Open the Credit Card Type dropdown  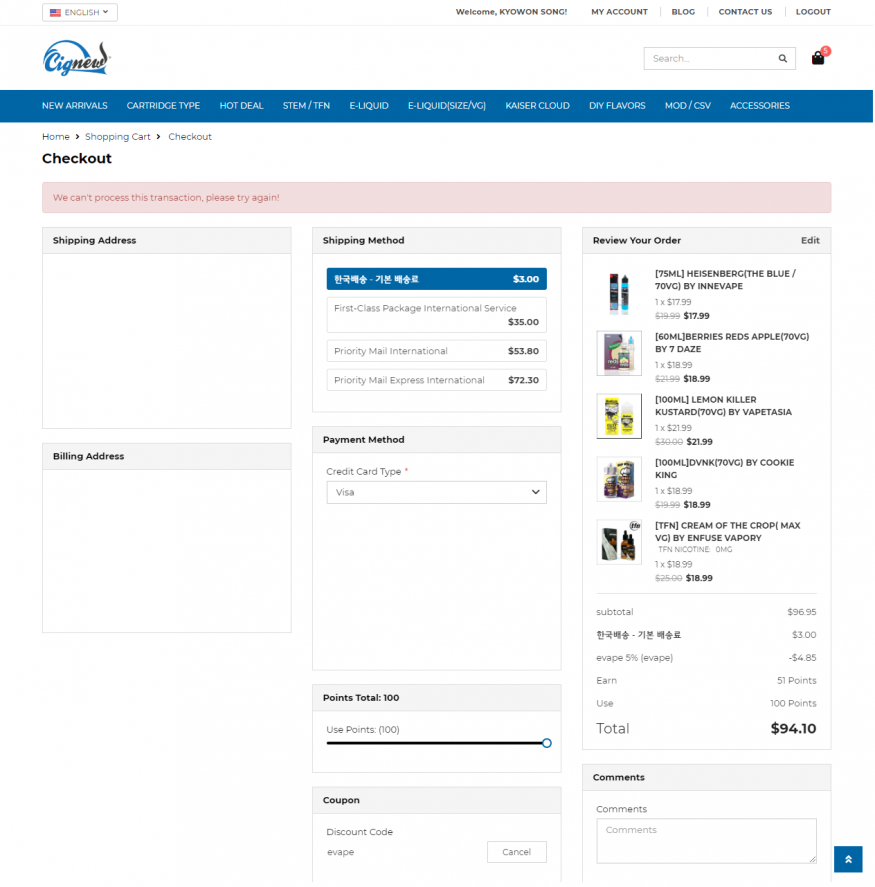437,493
